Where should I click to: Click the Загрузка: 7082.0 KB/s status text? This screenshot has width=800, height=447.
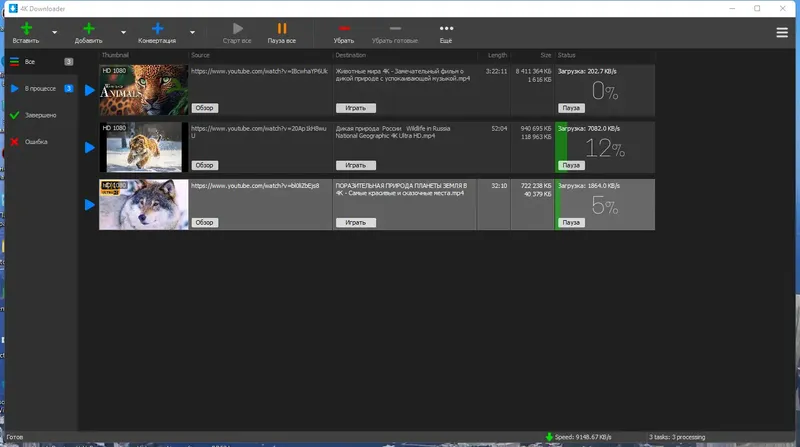tap(589, 129)
